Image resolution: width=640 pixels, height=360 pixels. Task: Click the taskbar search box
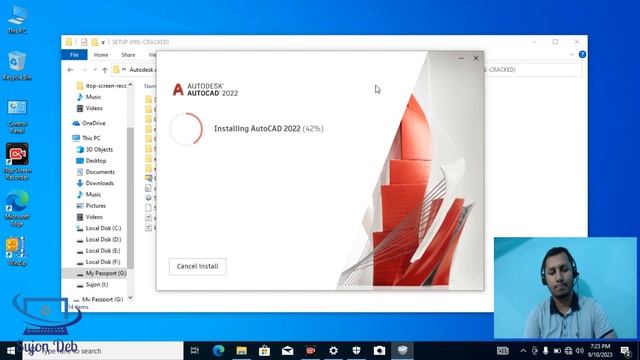click(103, 351)
